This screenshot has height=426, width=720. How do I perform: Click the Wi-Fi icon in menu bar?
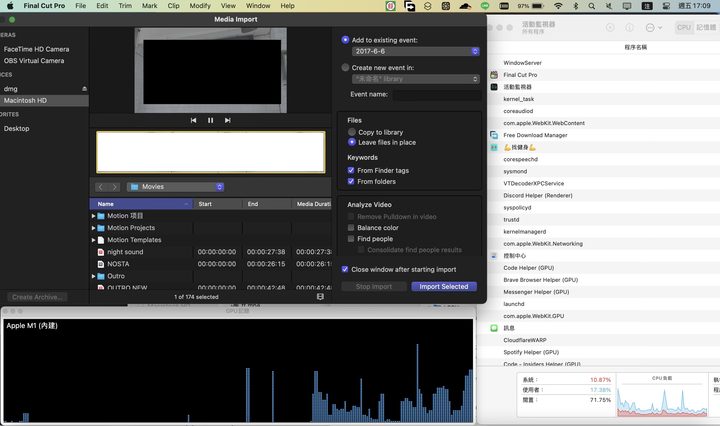pos(558,6)
